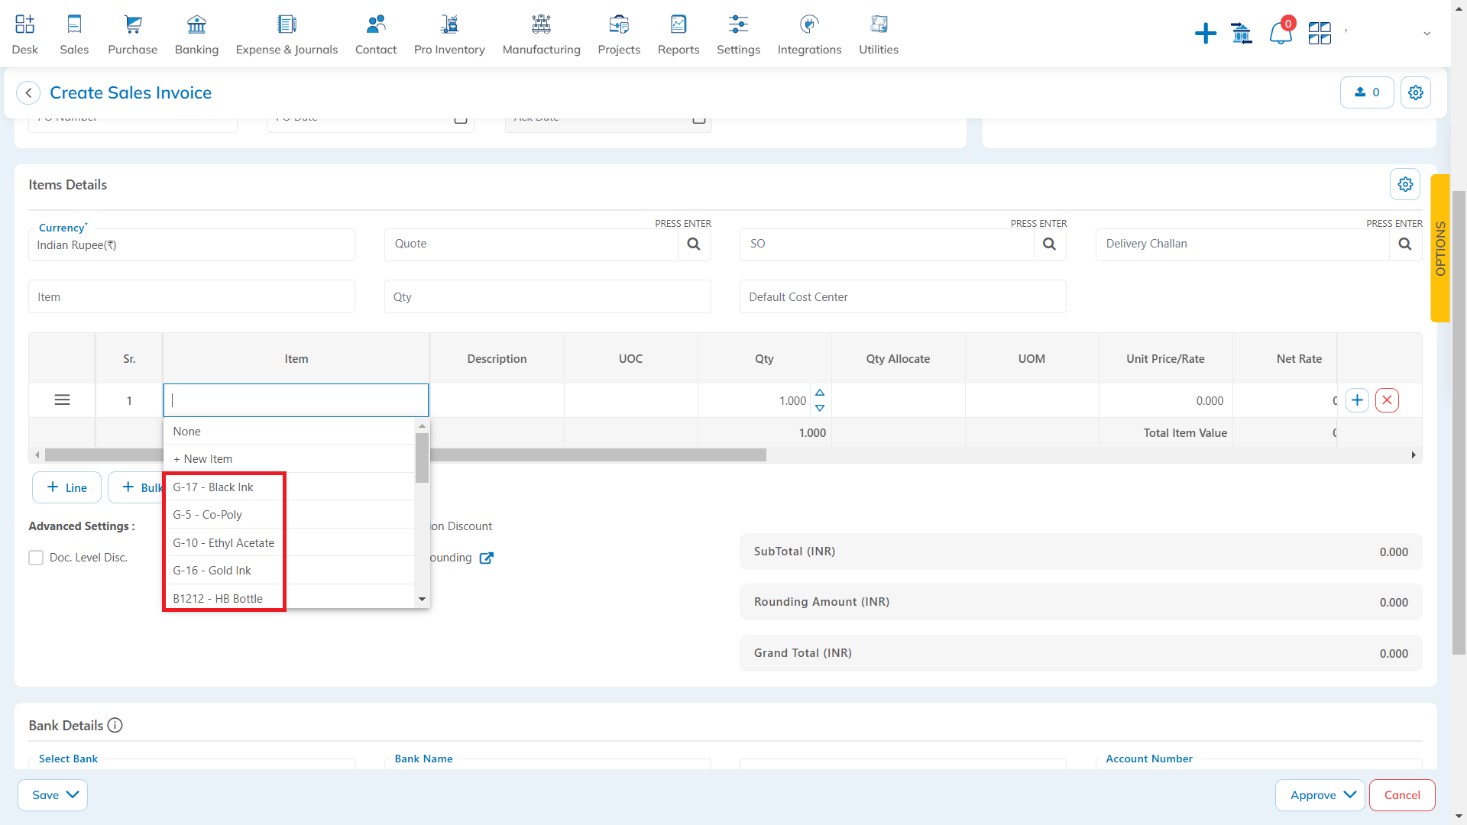Open Expense & Journals menu
The width and height of the screenshot is (1467, 825).
pos(287,34)
